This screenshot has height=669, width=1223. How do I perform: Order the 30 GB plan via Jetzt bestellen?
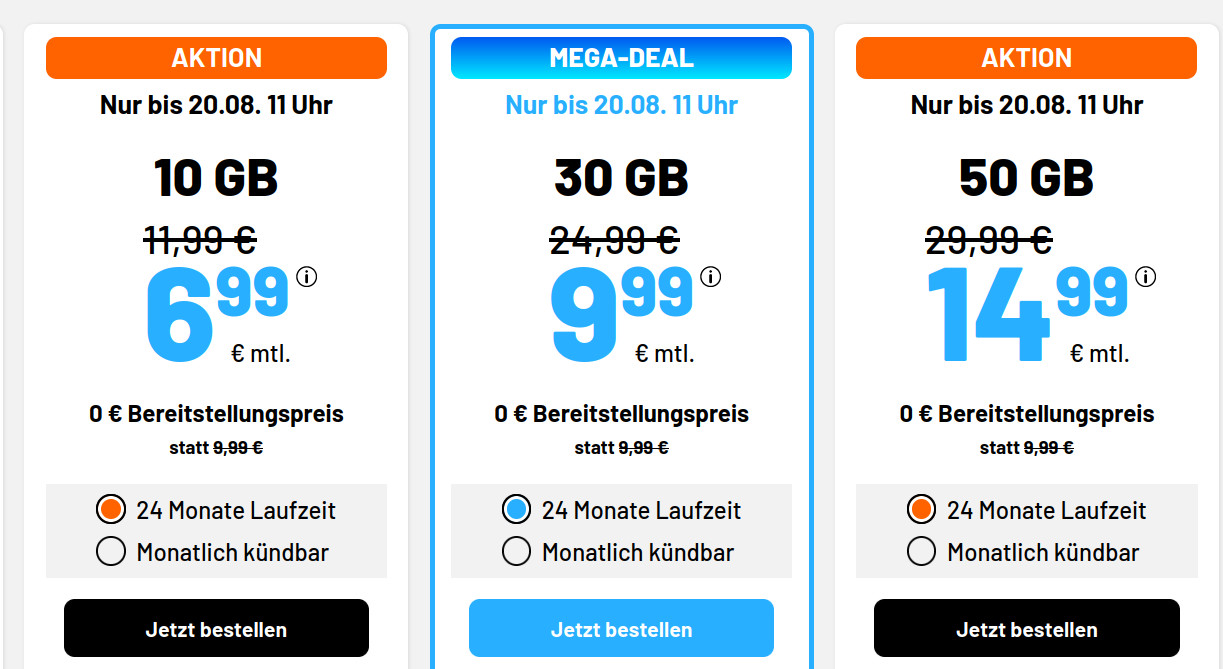pos(621,628)
